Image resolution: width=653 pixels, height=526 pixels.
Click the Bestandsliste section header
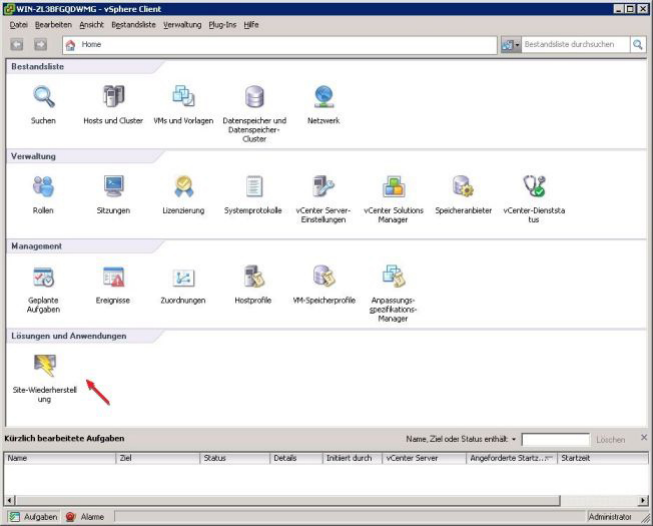(x=37, y=67)
